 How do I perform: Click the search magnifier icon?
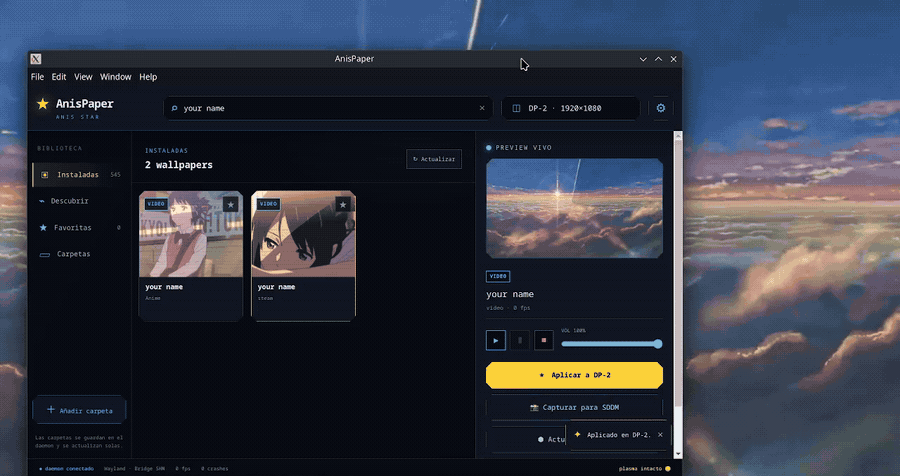[174, 108]
